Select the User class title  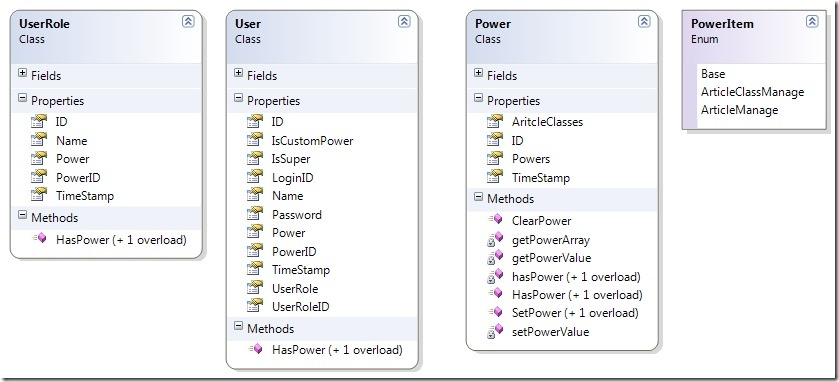point(248,24)
